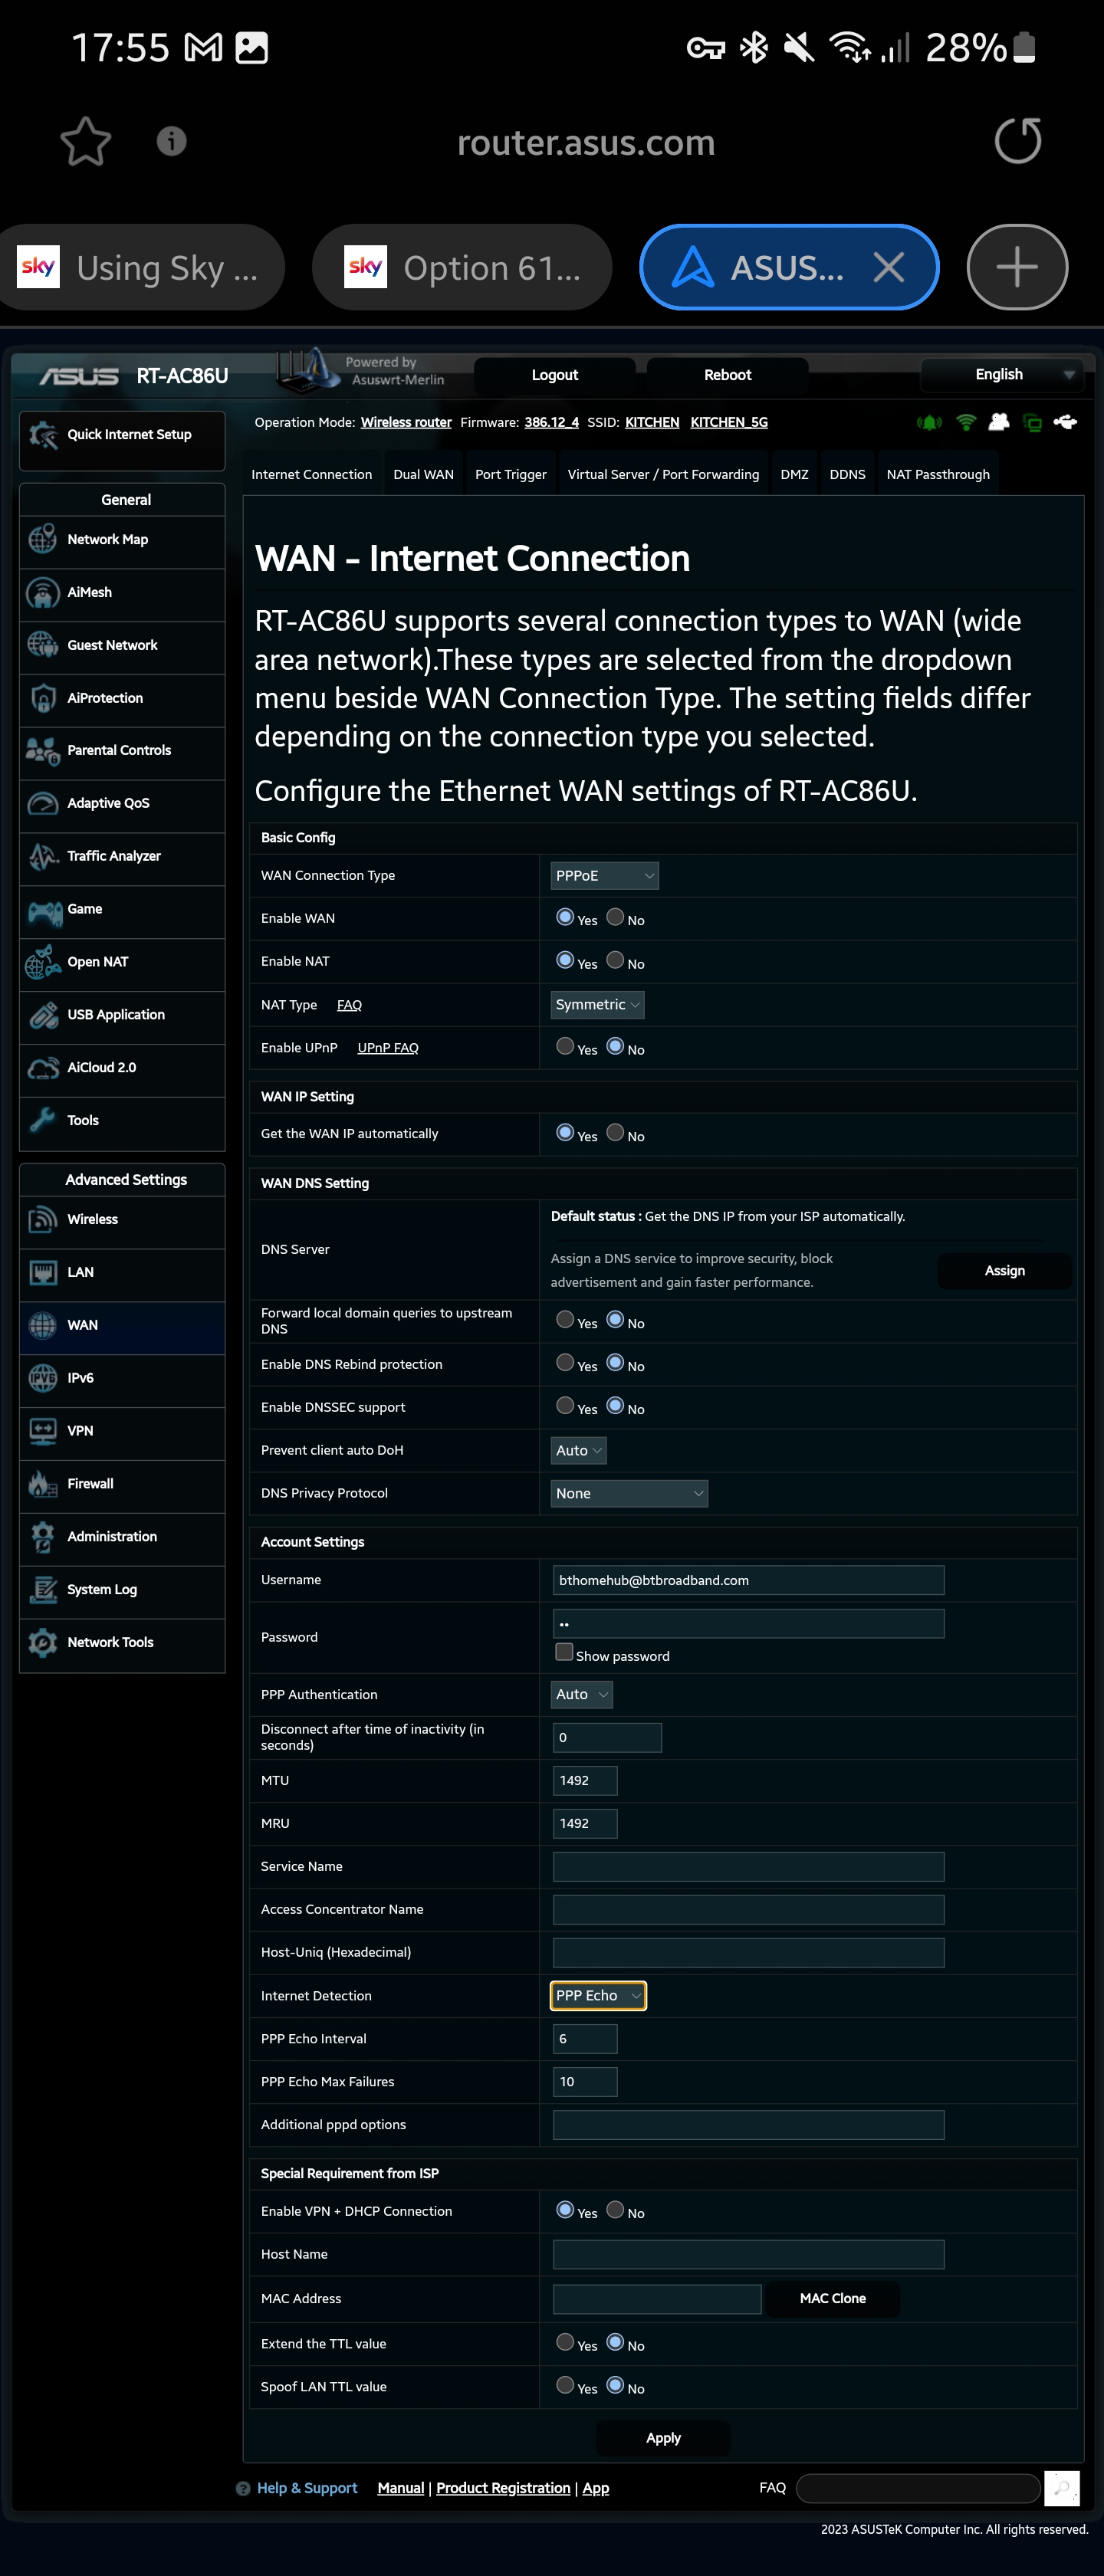
Task: Click the Username input field
Action: [748, 1581]
